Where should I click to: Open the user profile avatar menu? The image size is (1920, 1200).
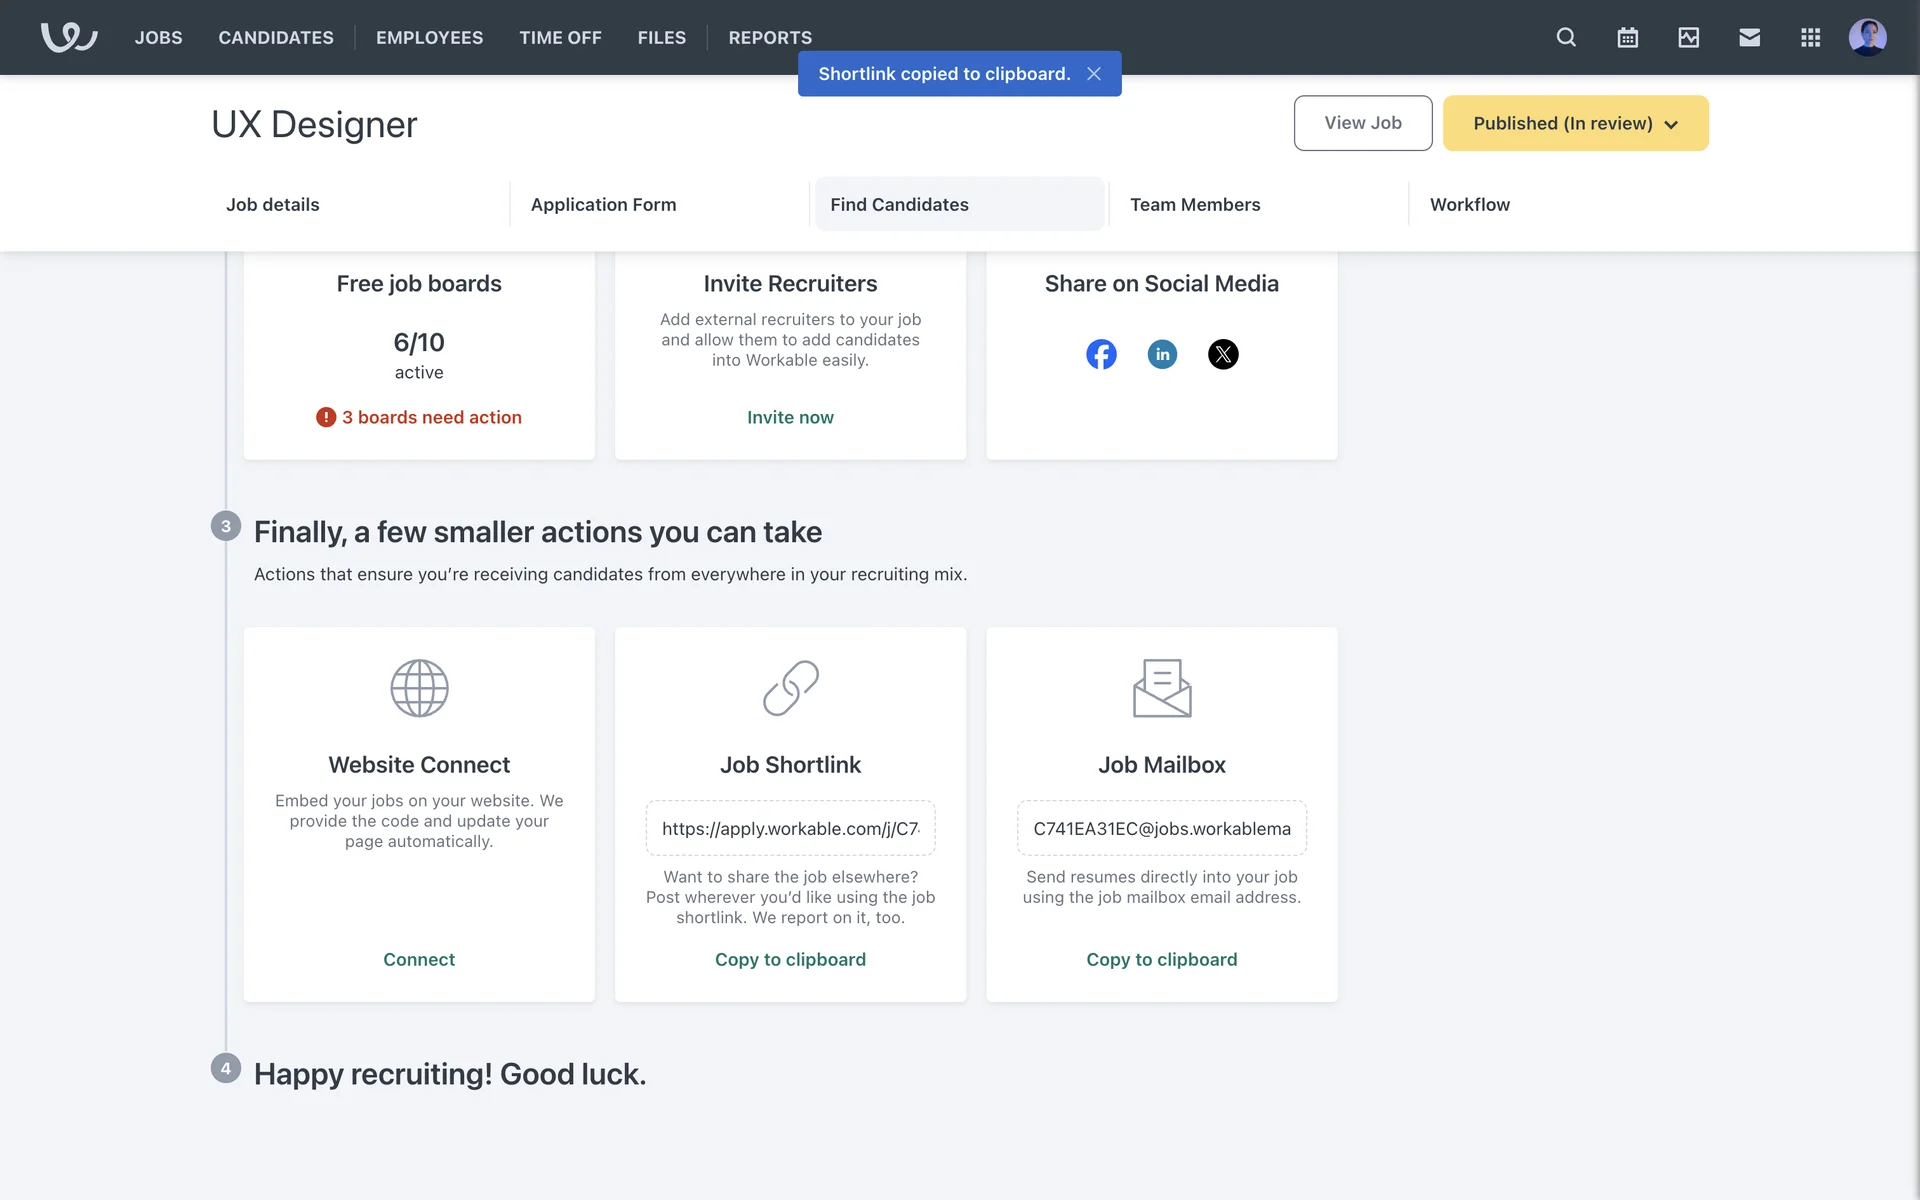1867,37
